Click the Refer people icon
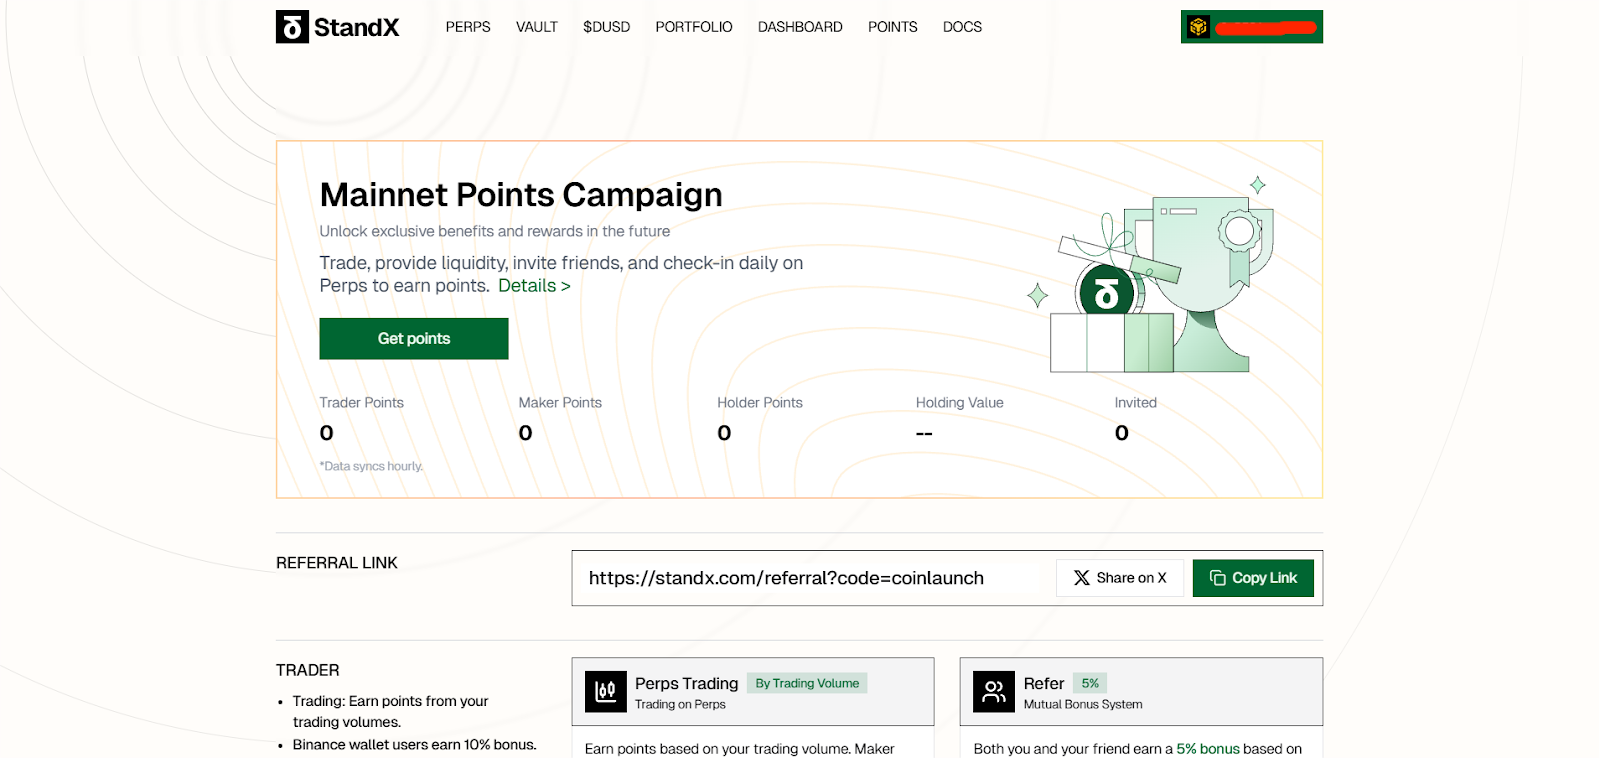Image resolution: width=1600 pixels, height=758 pixels. click(x=994, y=692)
